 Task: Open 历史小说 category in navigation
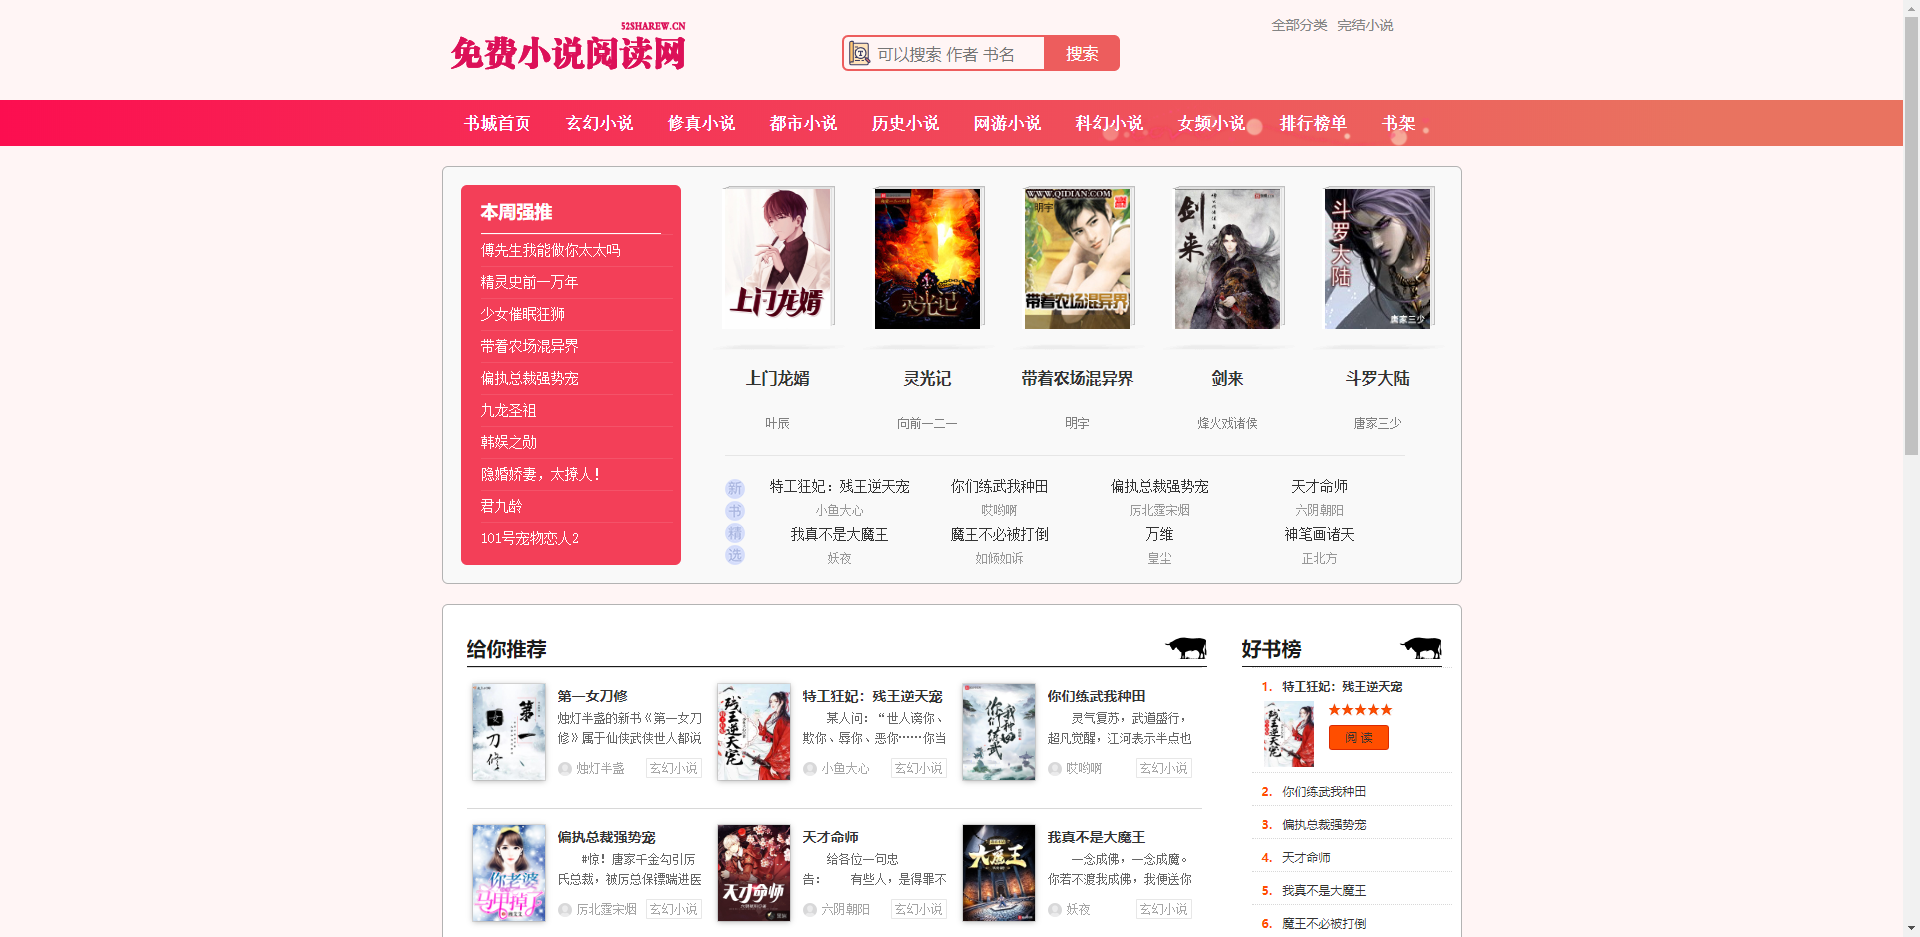point(906,123)
